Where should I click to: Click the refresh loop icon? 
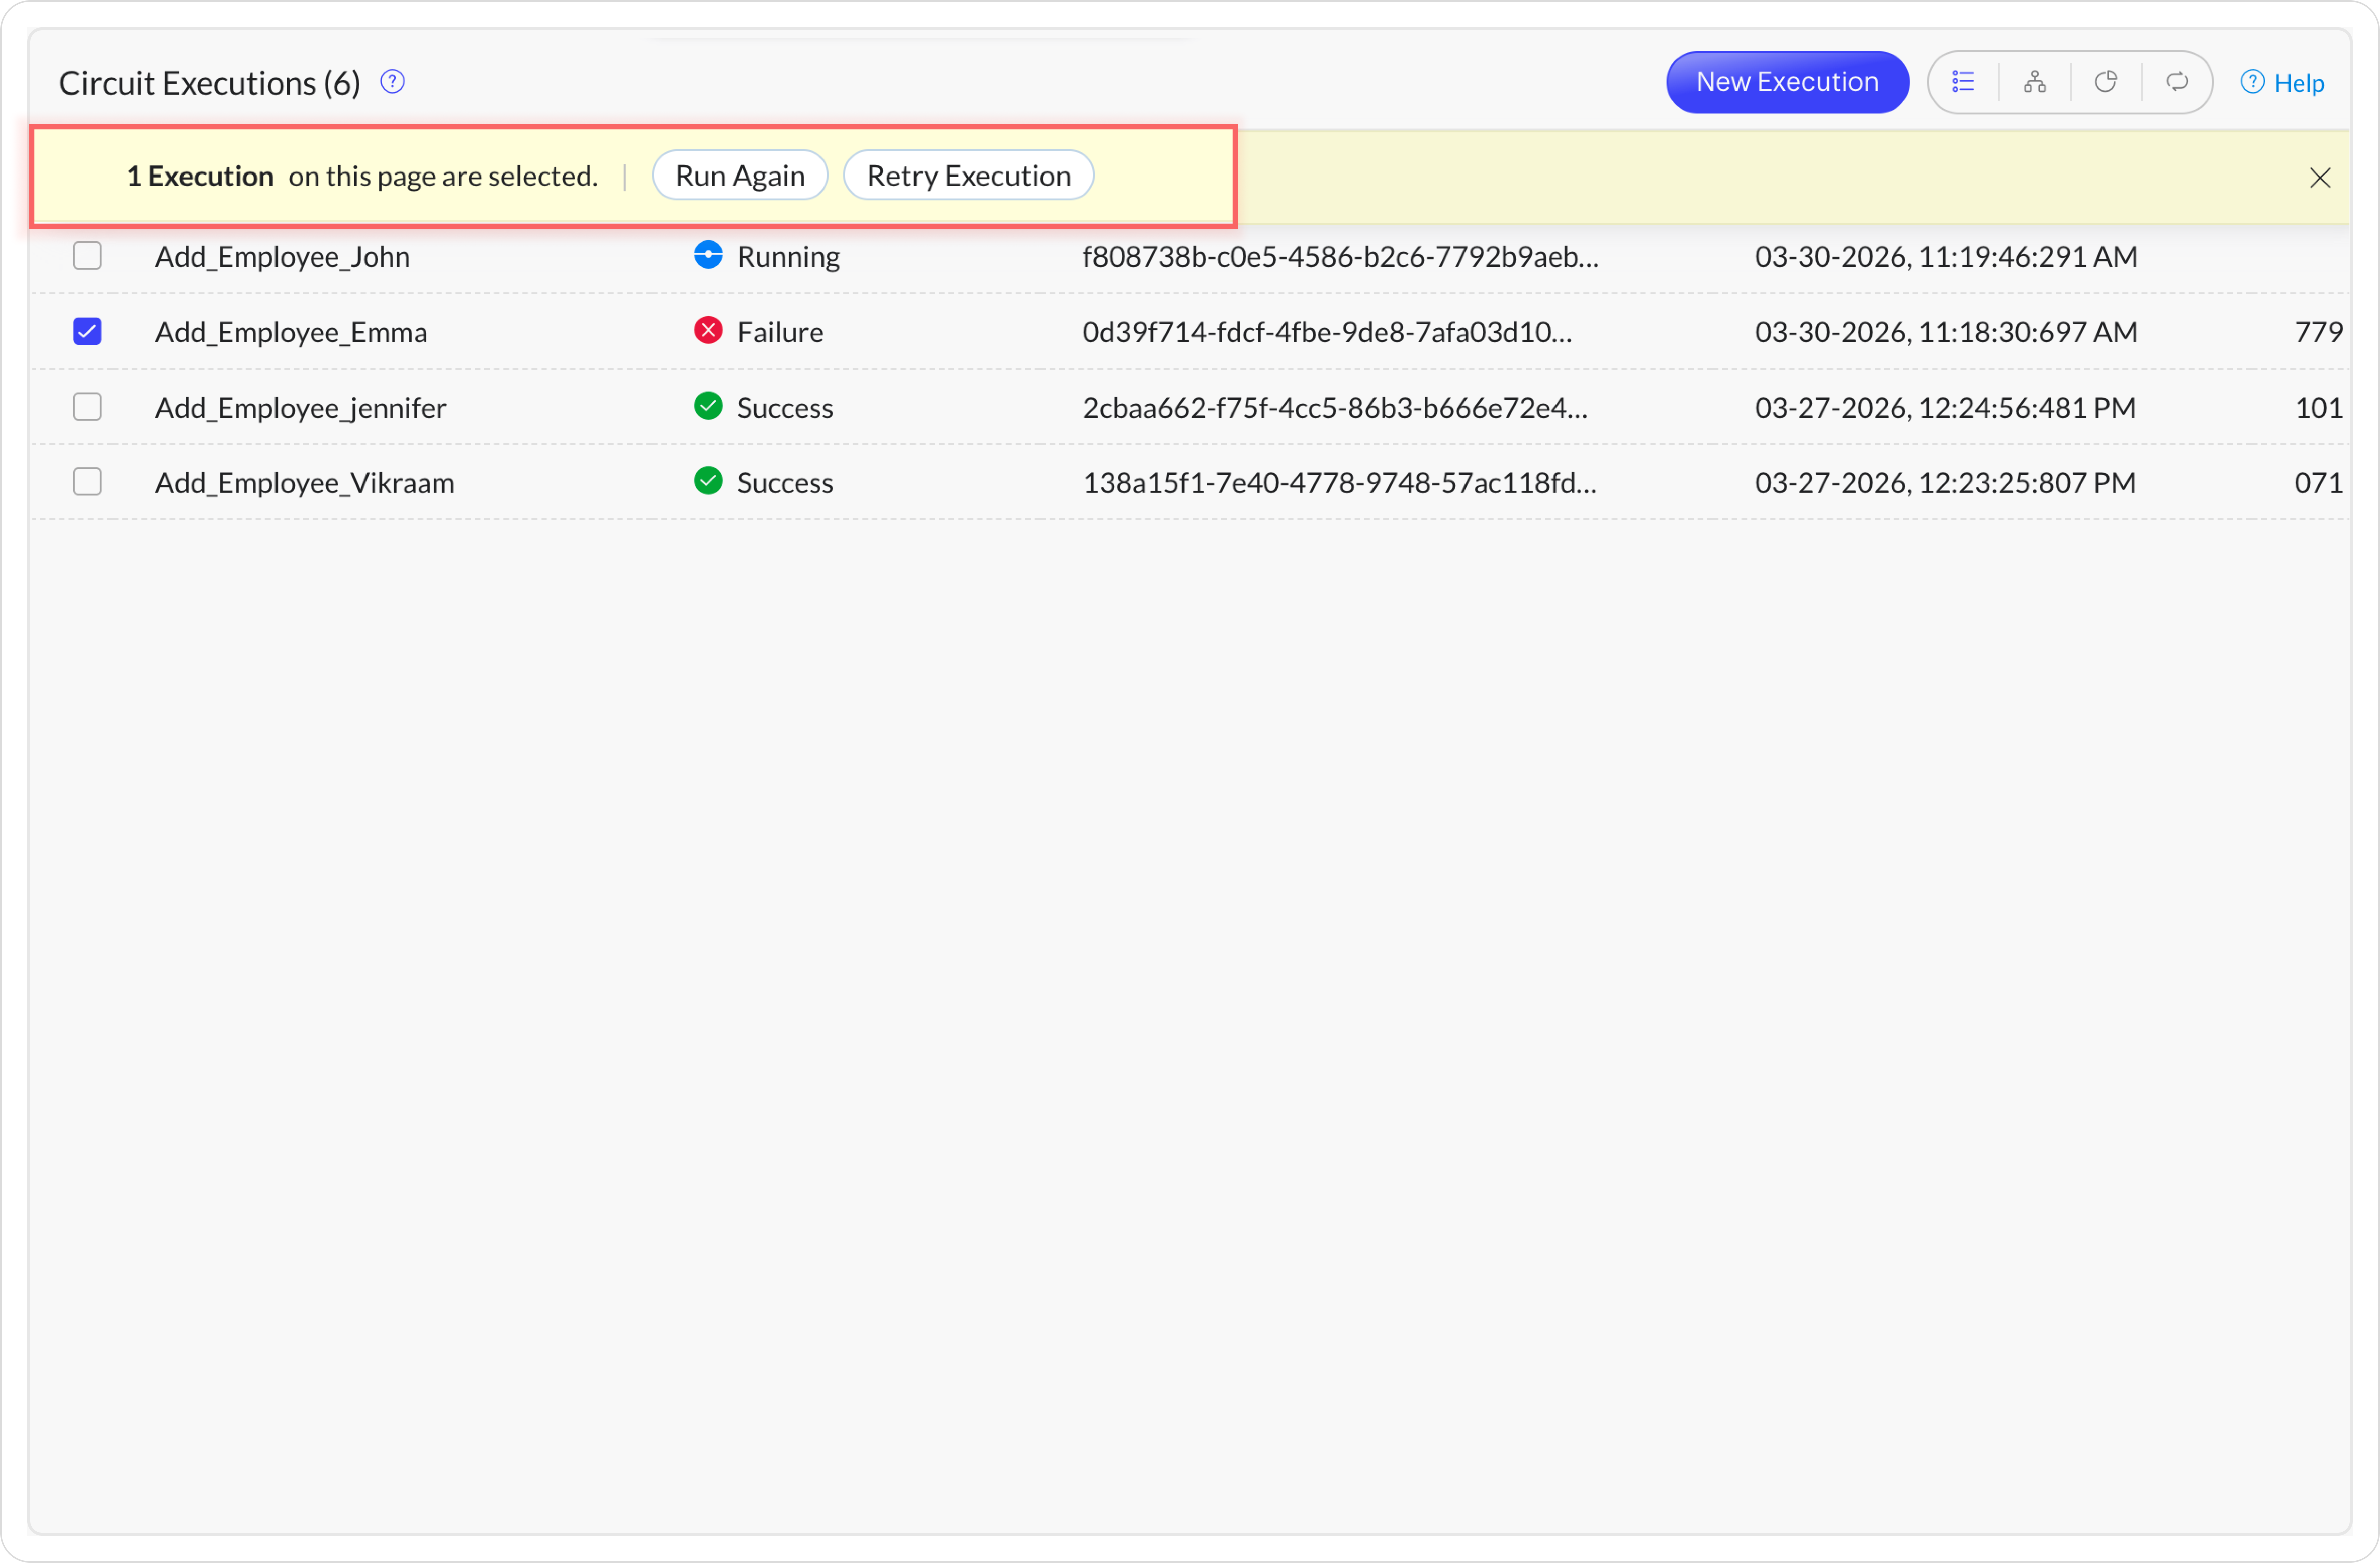click(2177, 82)
